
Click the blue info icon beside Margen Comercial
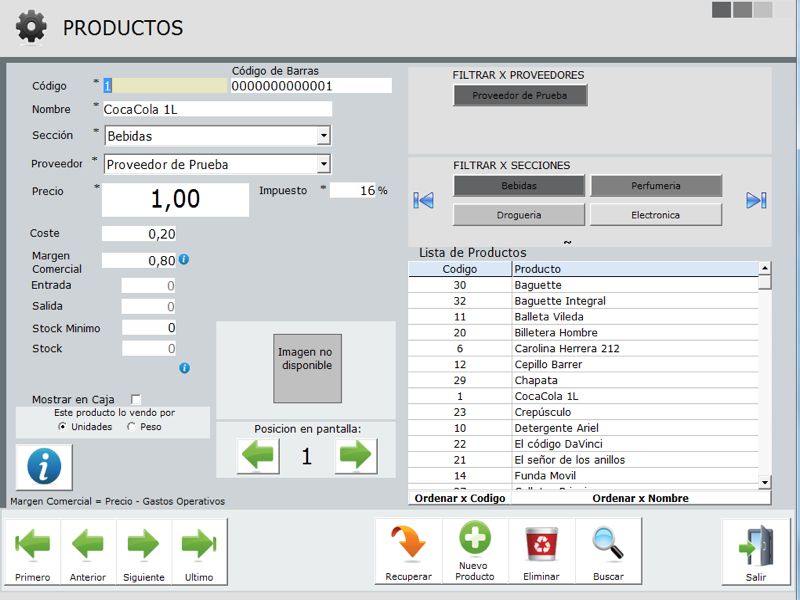[183, 260]
